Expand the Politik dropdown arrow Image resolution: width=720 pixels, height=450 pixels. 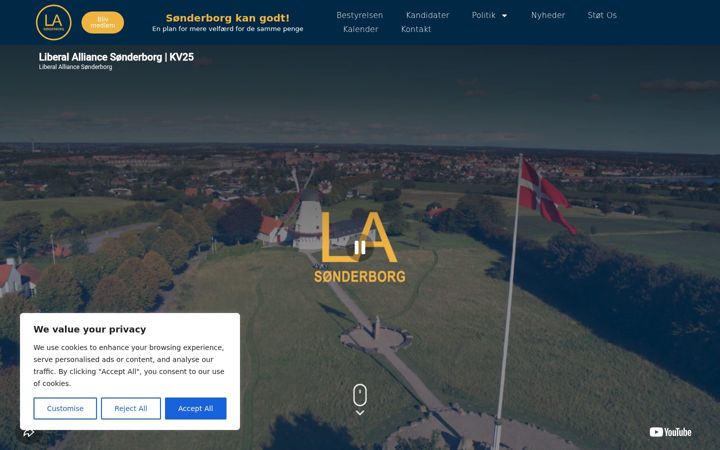point(504,16)
